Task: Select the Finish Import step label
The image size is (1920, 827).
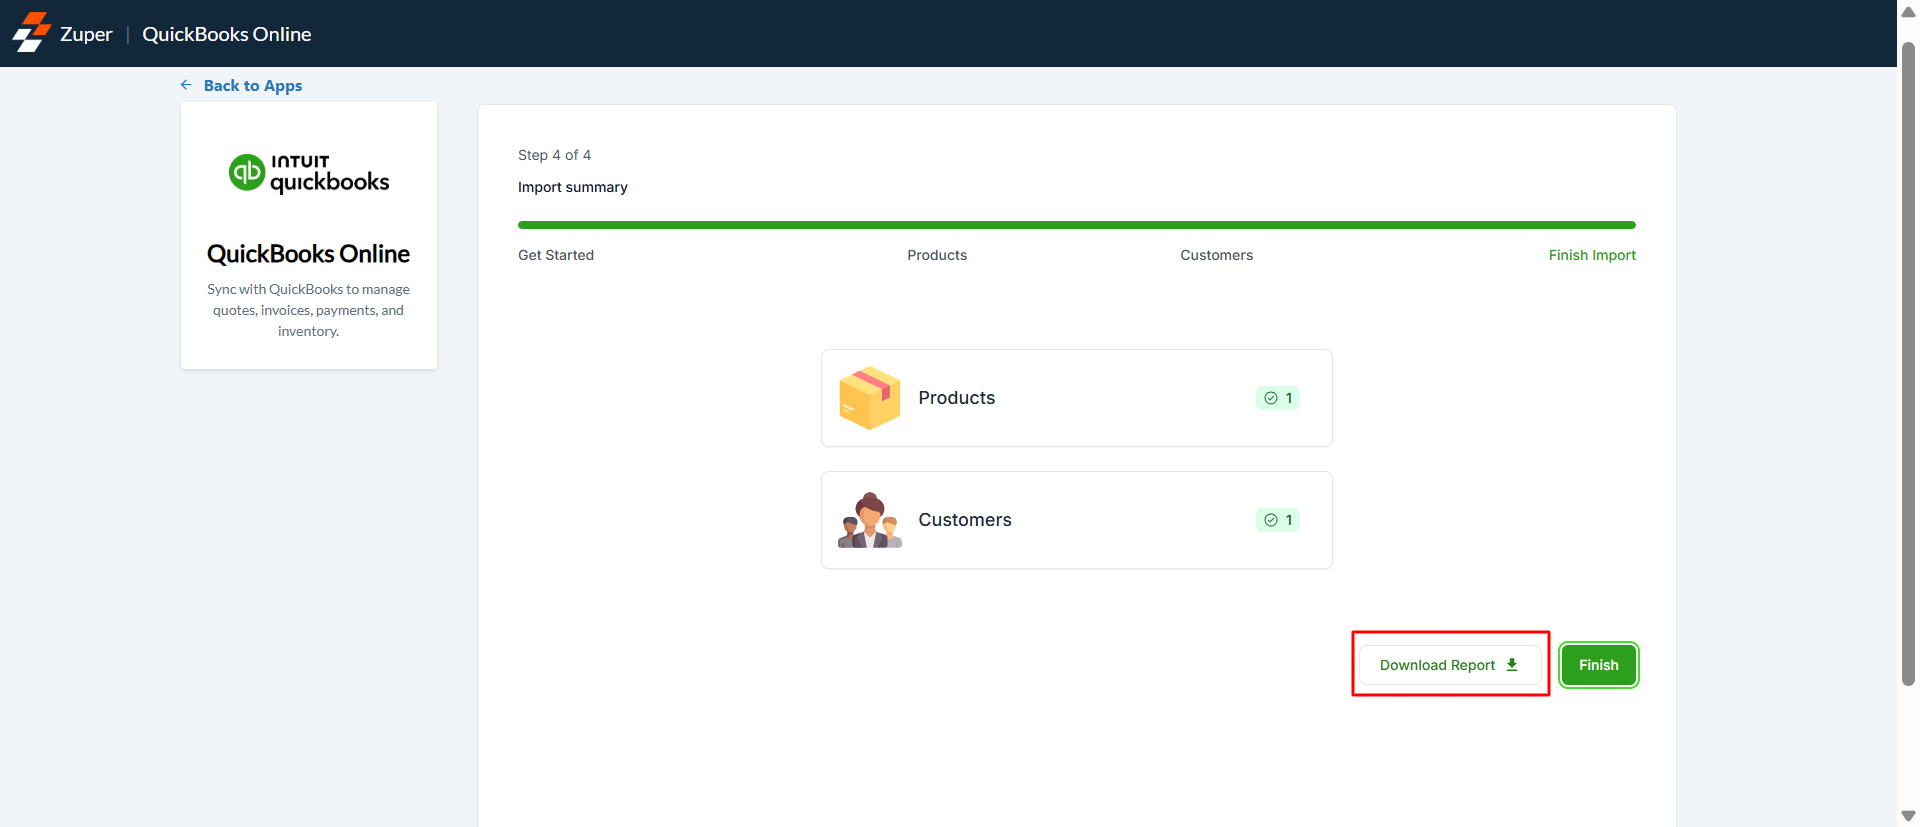Action: coord(1592,255)
